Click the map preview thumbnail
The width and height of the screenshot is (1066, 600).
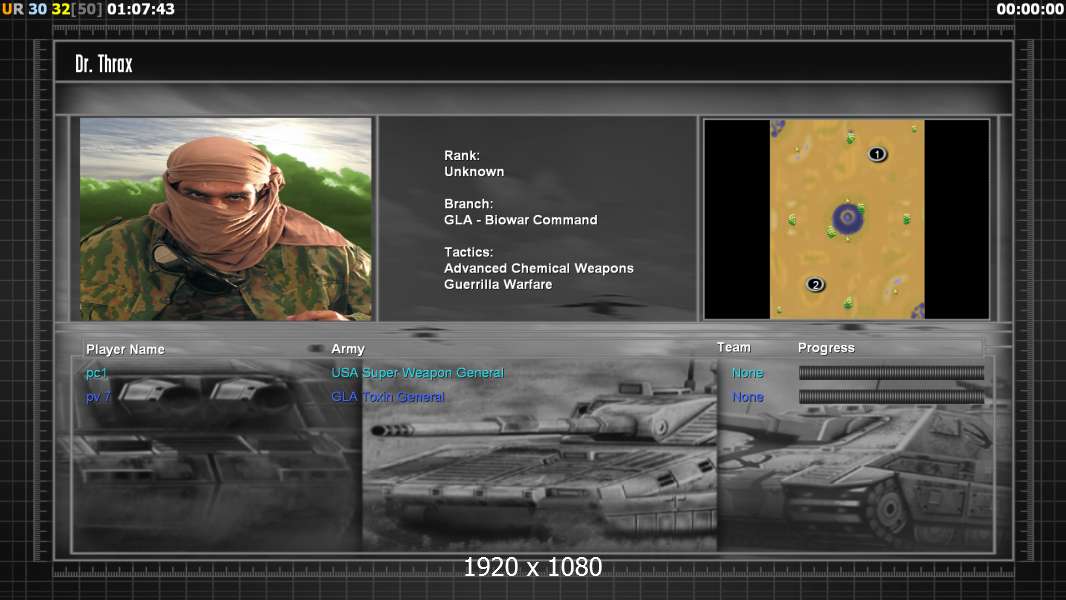(846, 219)
